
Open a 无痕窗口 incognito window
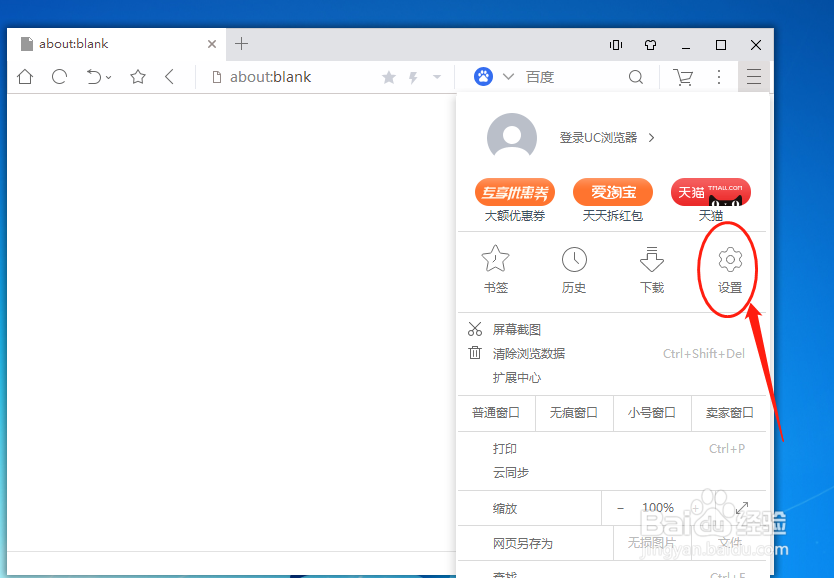(x=574, y=413)
